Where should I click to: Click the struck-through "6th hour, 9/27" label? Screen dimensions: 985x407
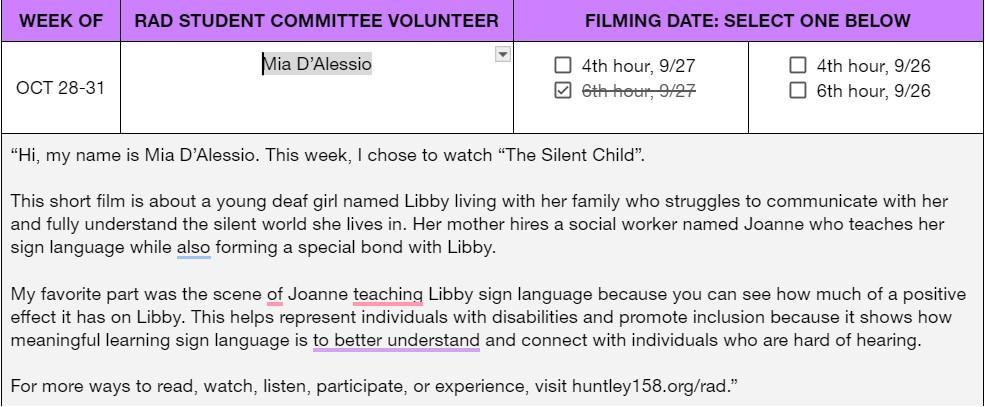tap(638, 91)
